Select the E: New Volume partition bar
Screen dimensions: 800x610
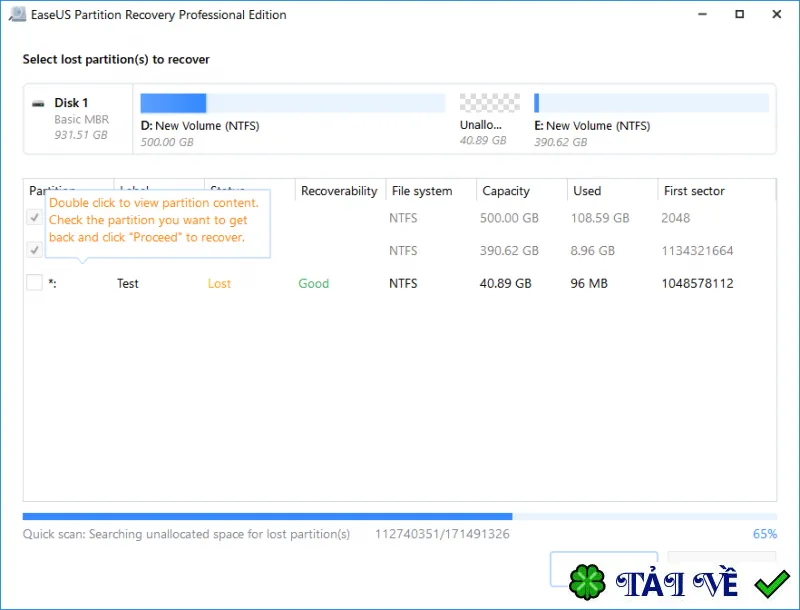pos(652,103)
